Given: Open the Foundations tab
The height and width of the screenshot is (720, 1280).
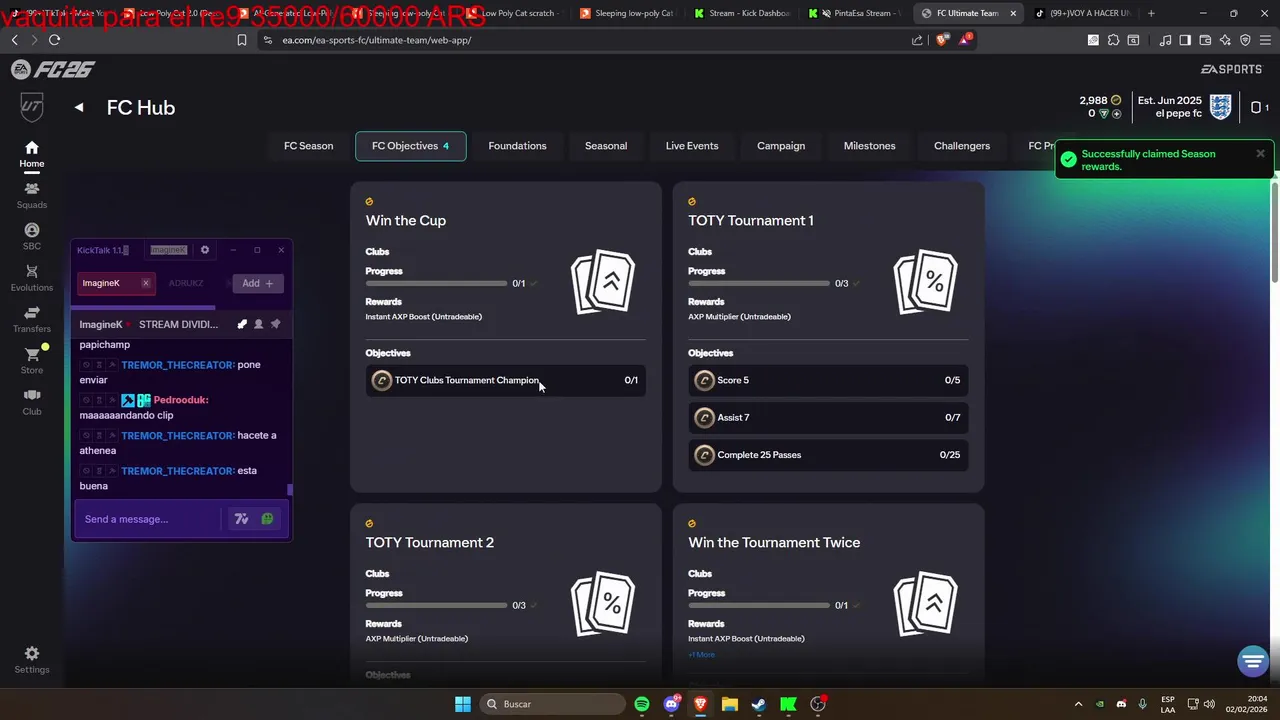Looking at the screenshot, I should tap(517, 146).
